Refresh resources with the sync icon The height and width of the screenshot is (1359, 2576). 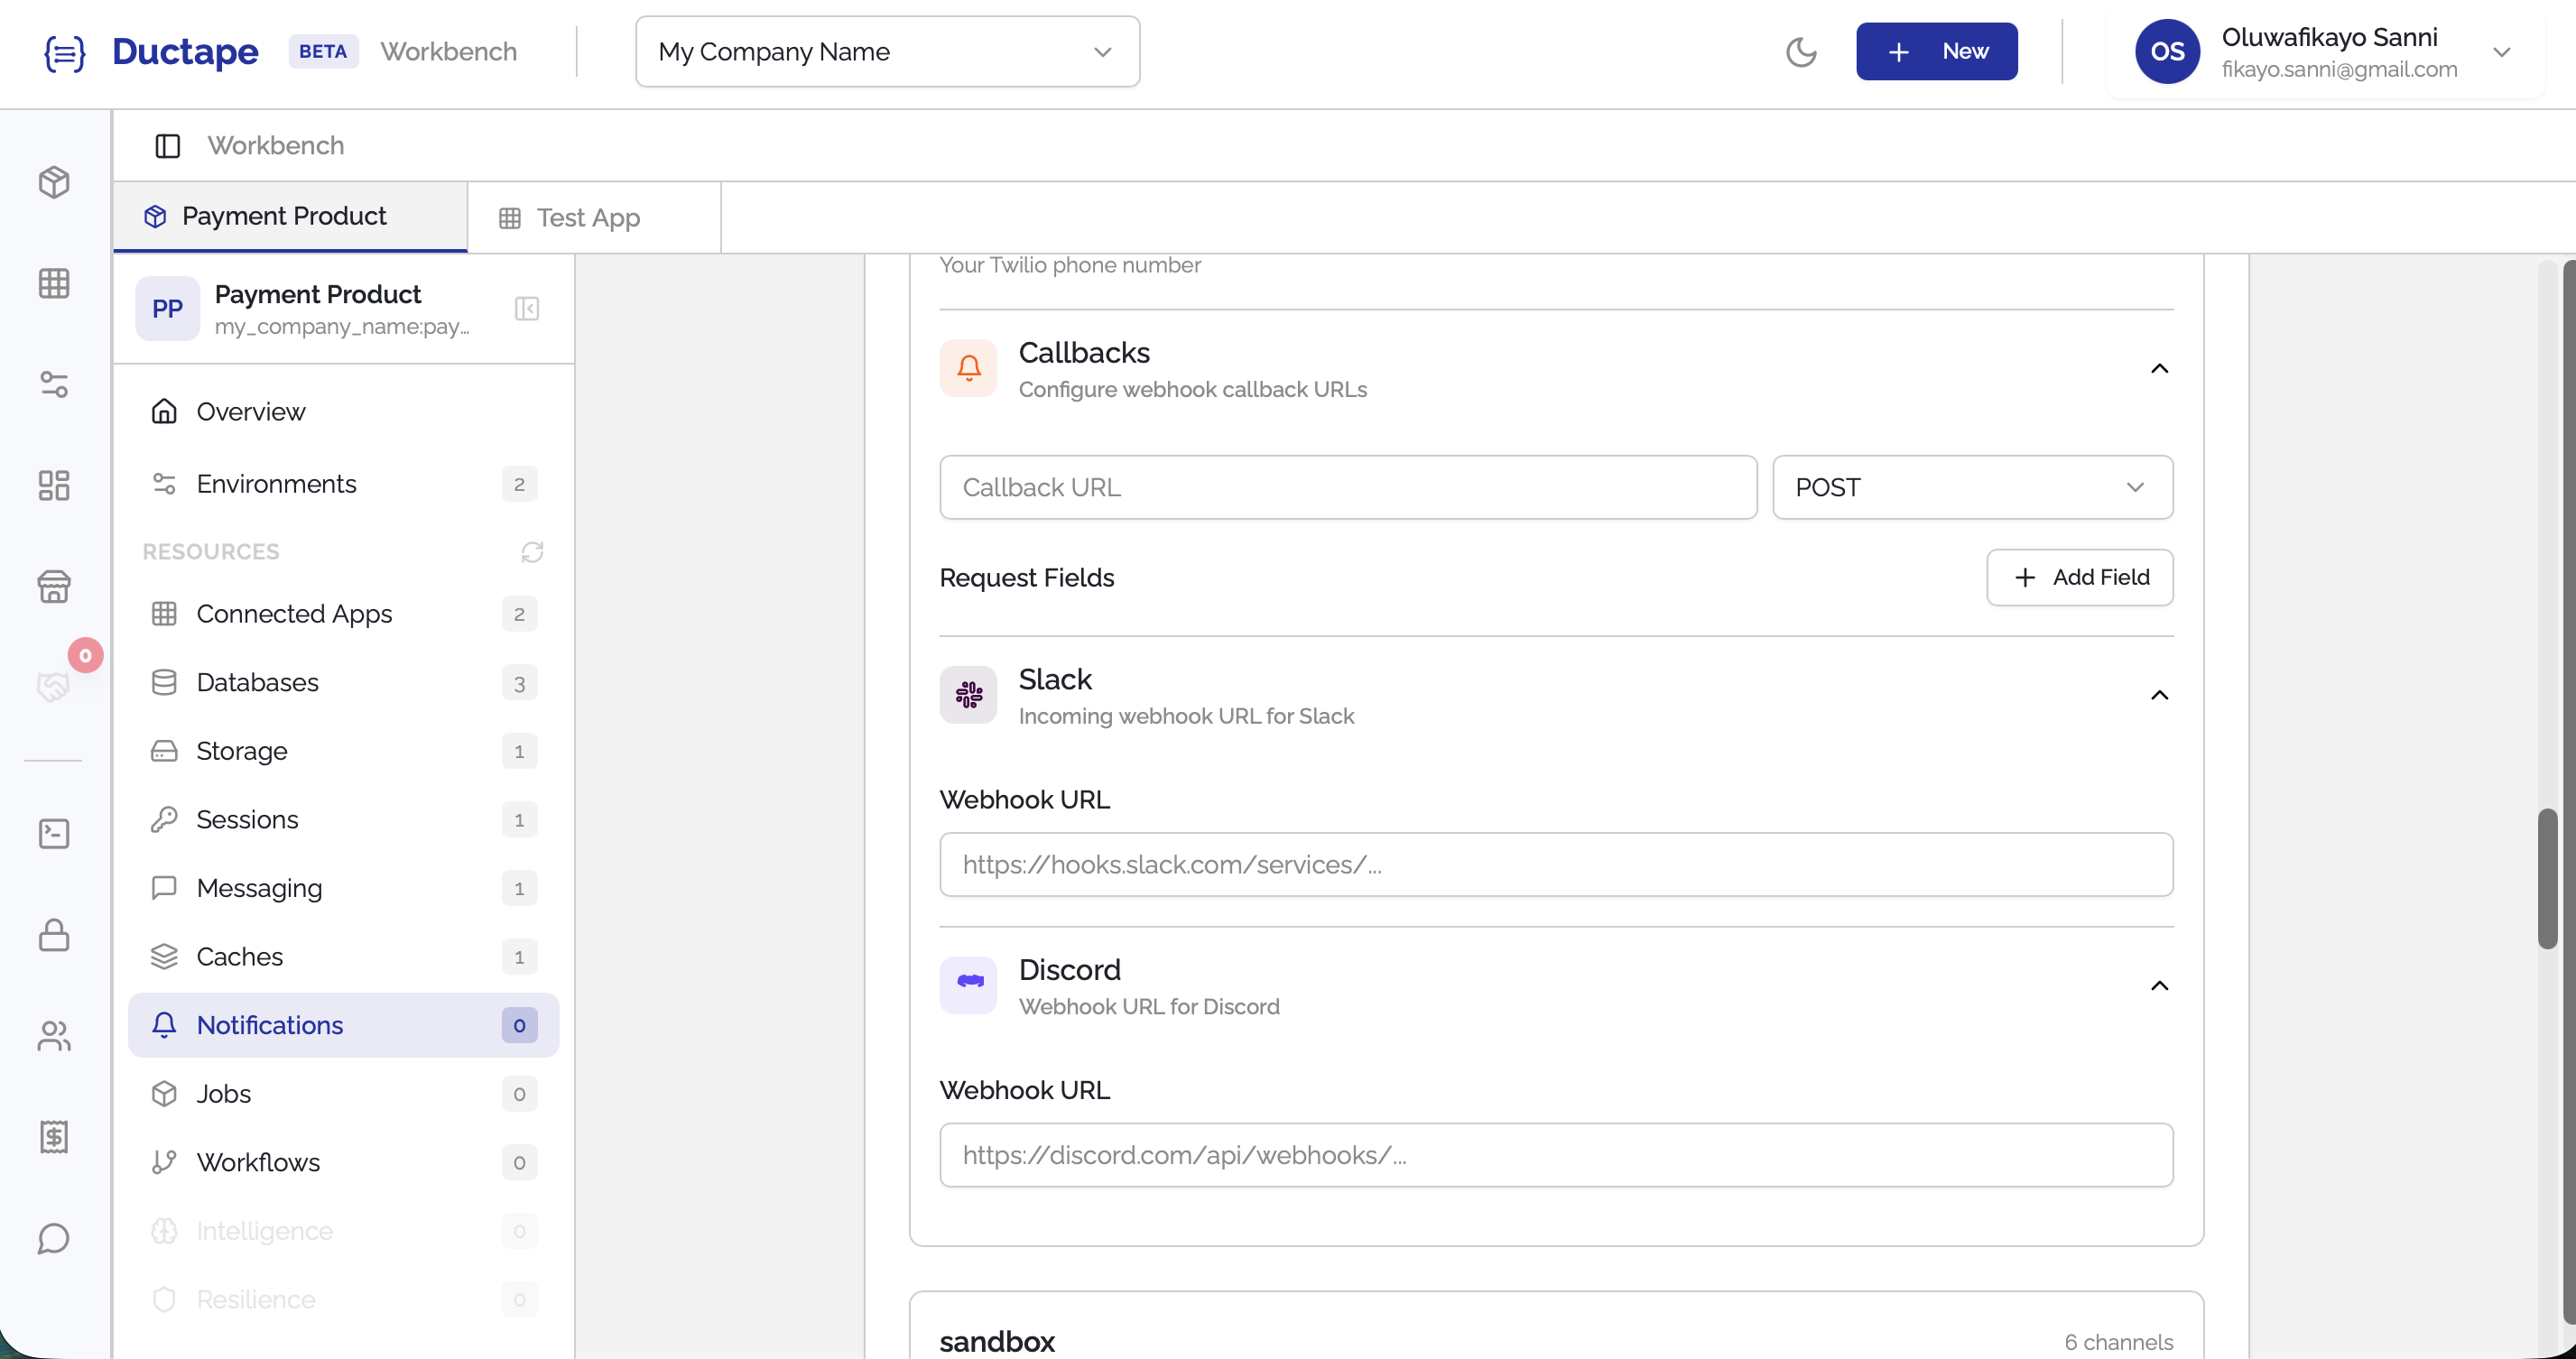pos(532,552)
